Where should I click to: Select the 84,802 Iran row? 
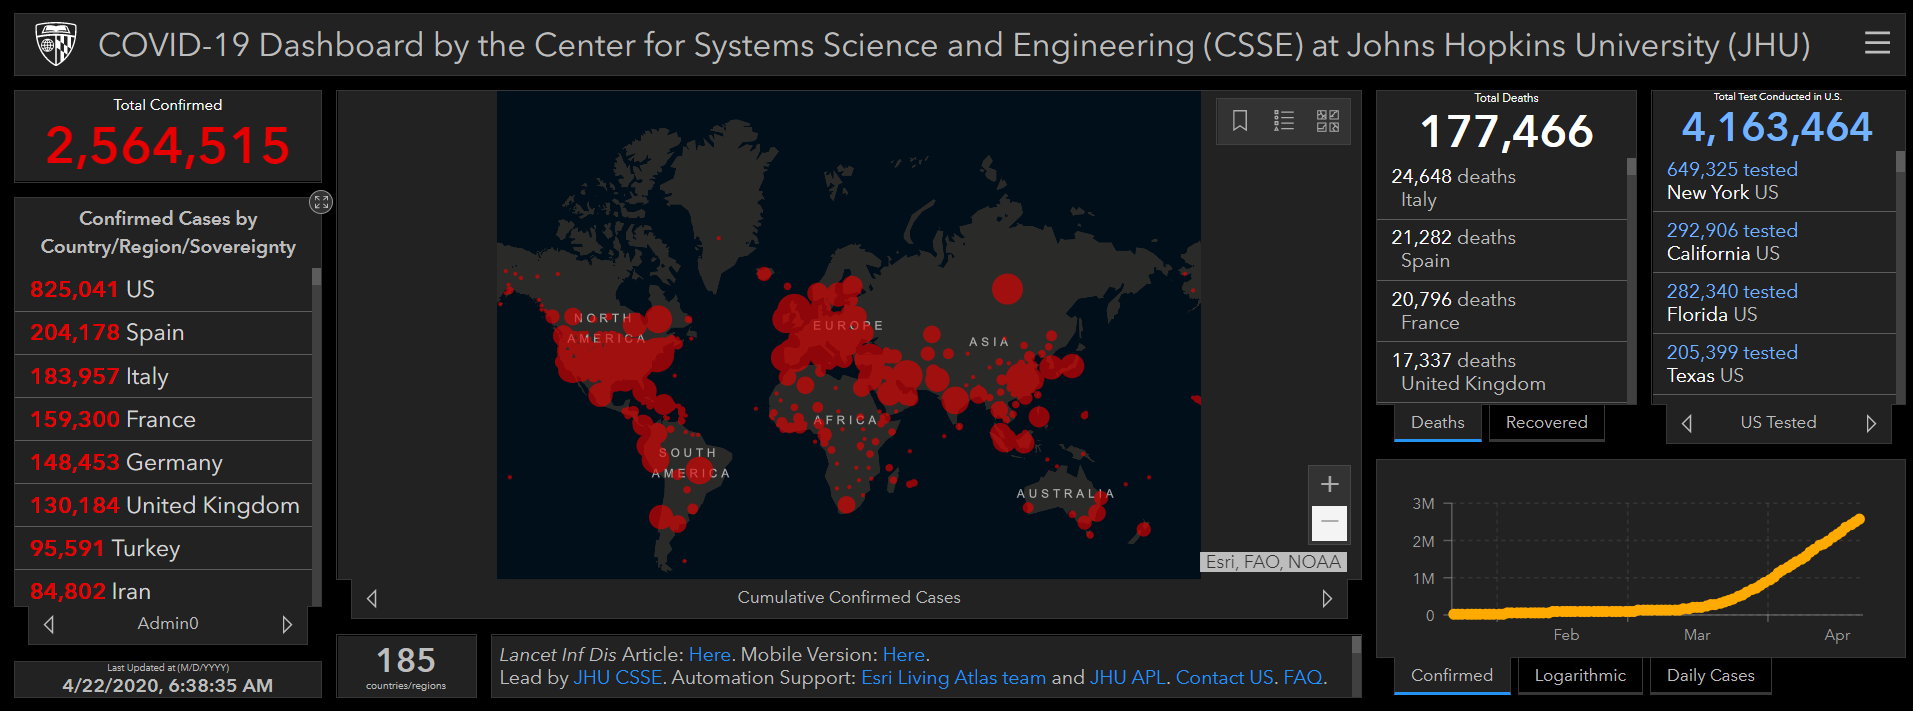pos(163,590)
